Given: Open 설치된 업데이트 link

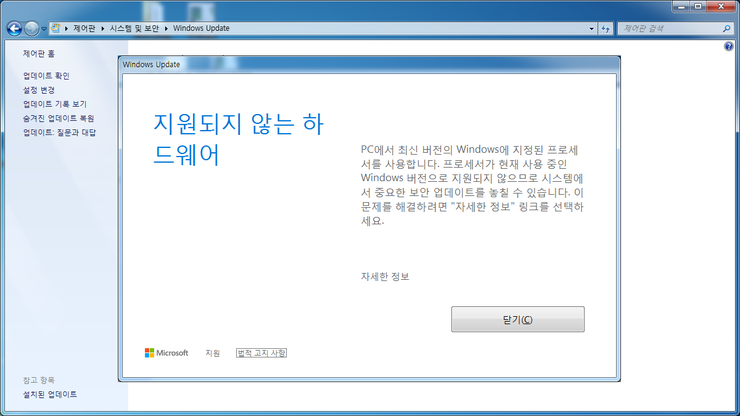Looking at the screenshot, I should [x=50, y=394].
